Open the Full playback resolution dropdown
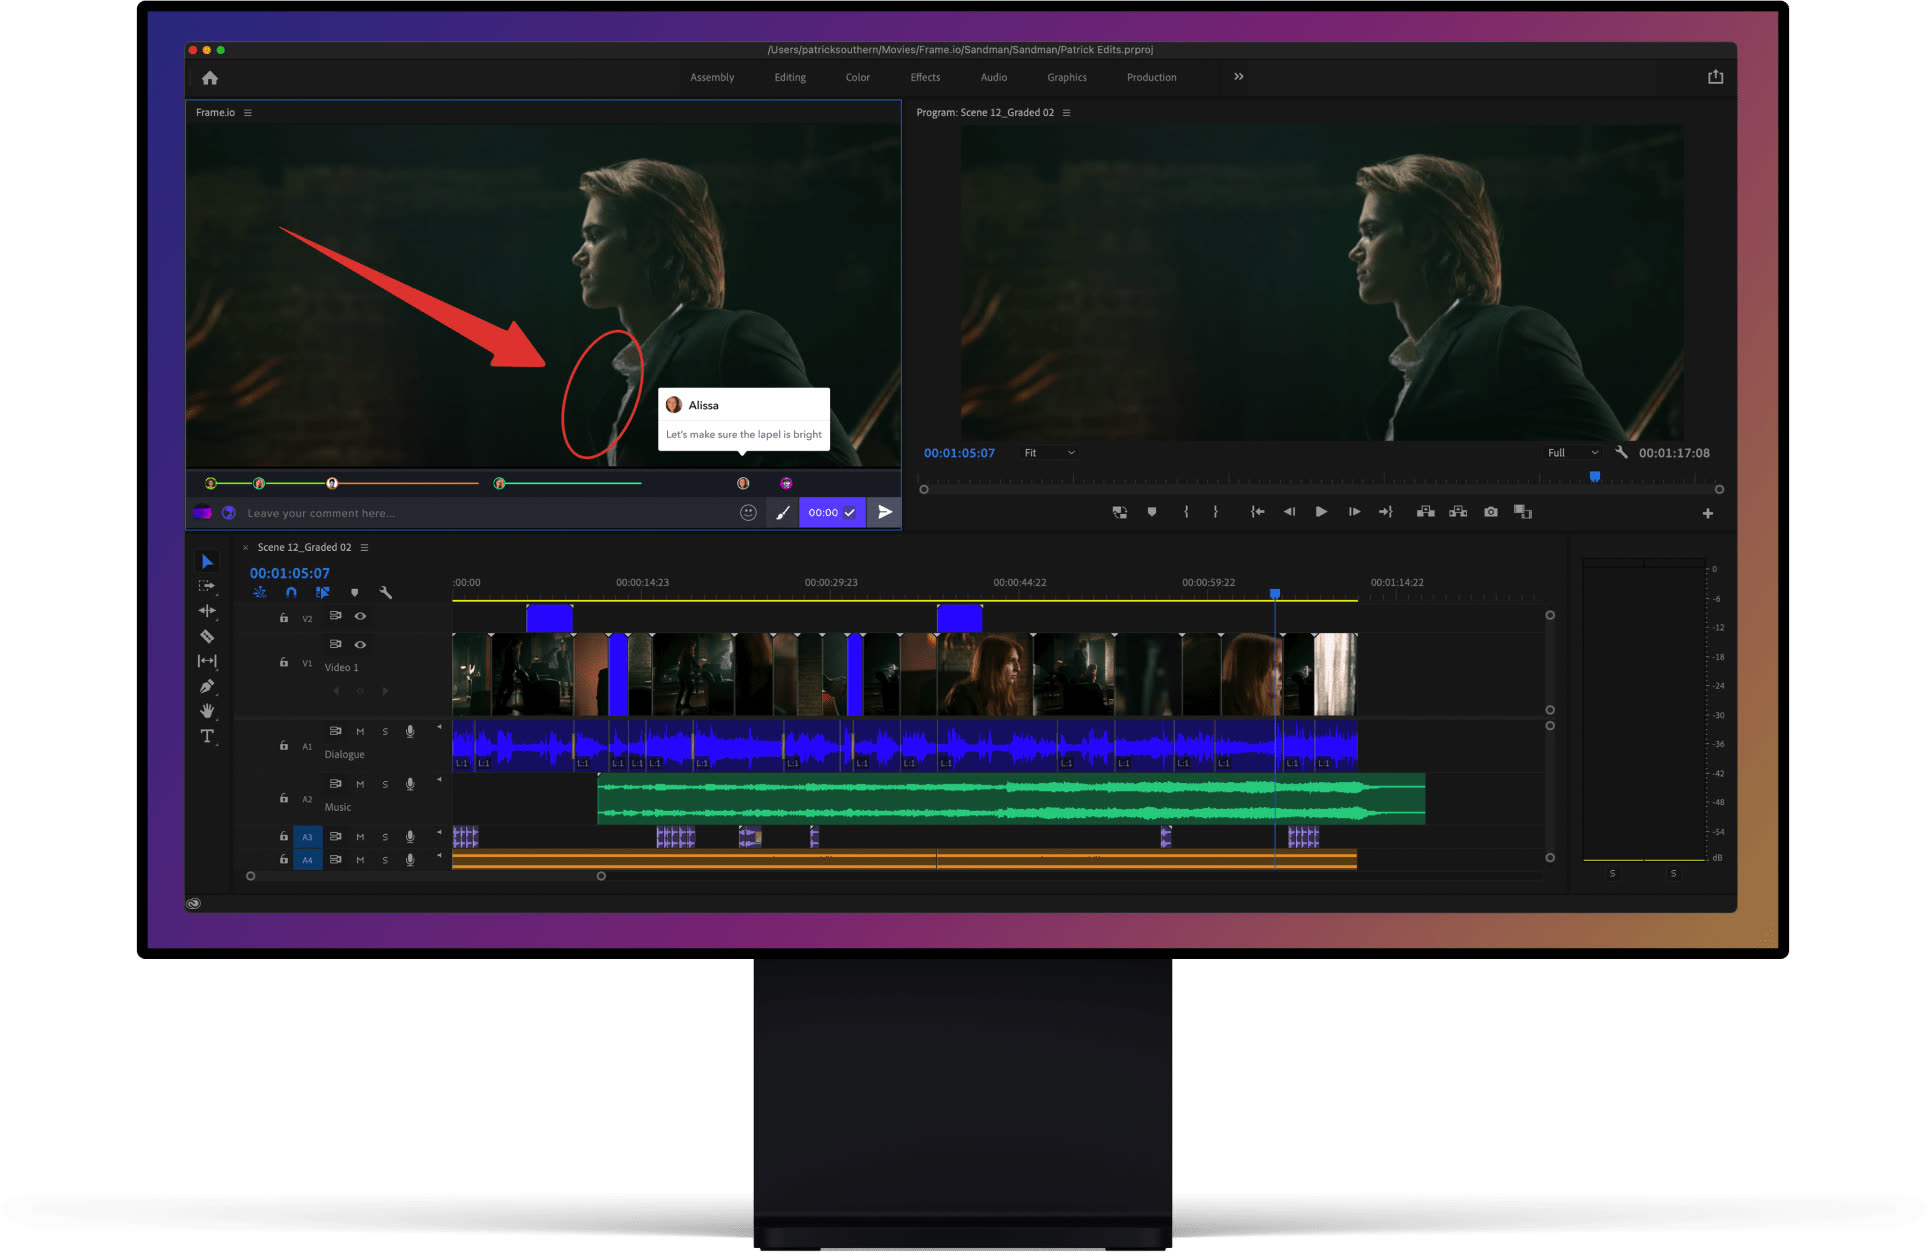This screenshot has height=1252, width=1928. coord(1573,453)
